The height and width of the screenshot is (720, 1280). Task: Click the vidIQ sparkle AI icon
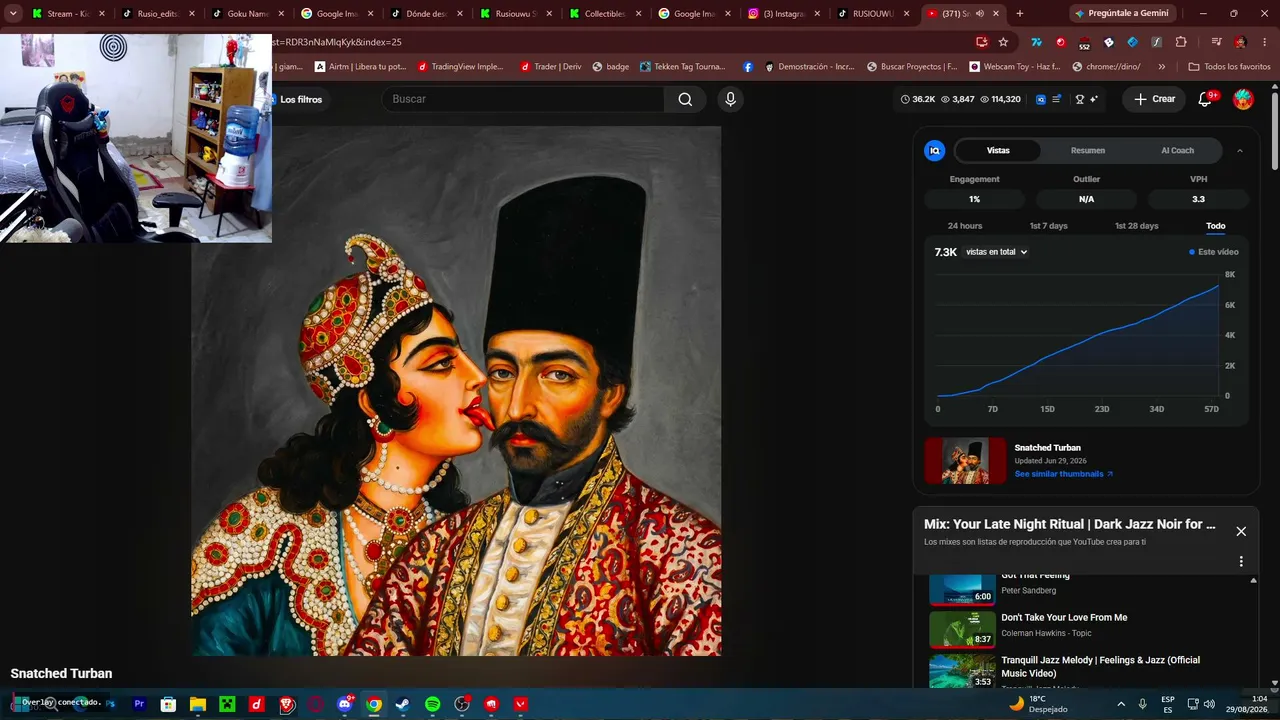pos(1094,99)
